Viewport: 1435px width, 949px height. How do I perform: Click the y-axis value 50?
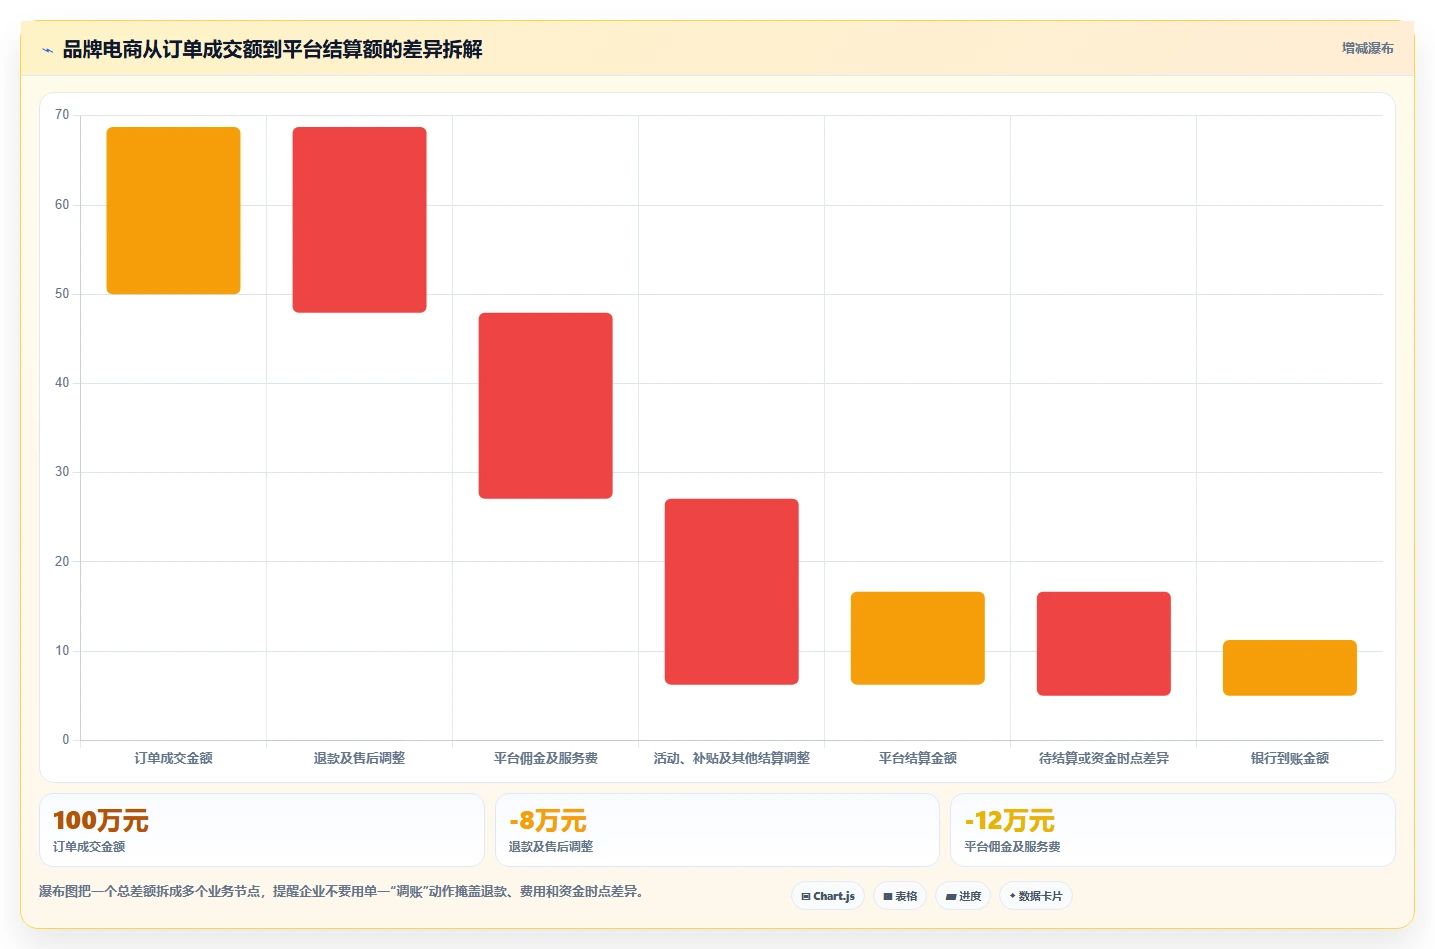pos(62,294)
